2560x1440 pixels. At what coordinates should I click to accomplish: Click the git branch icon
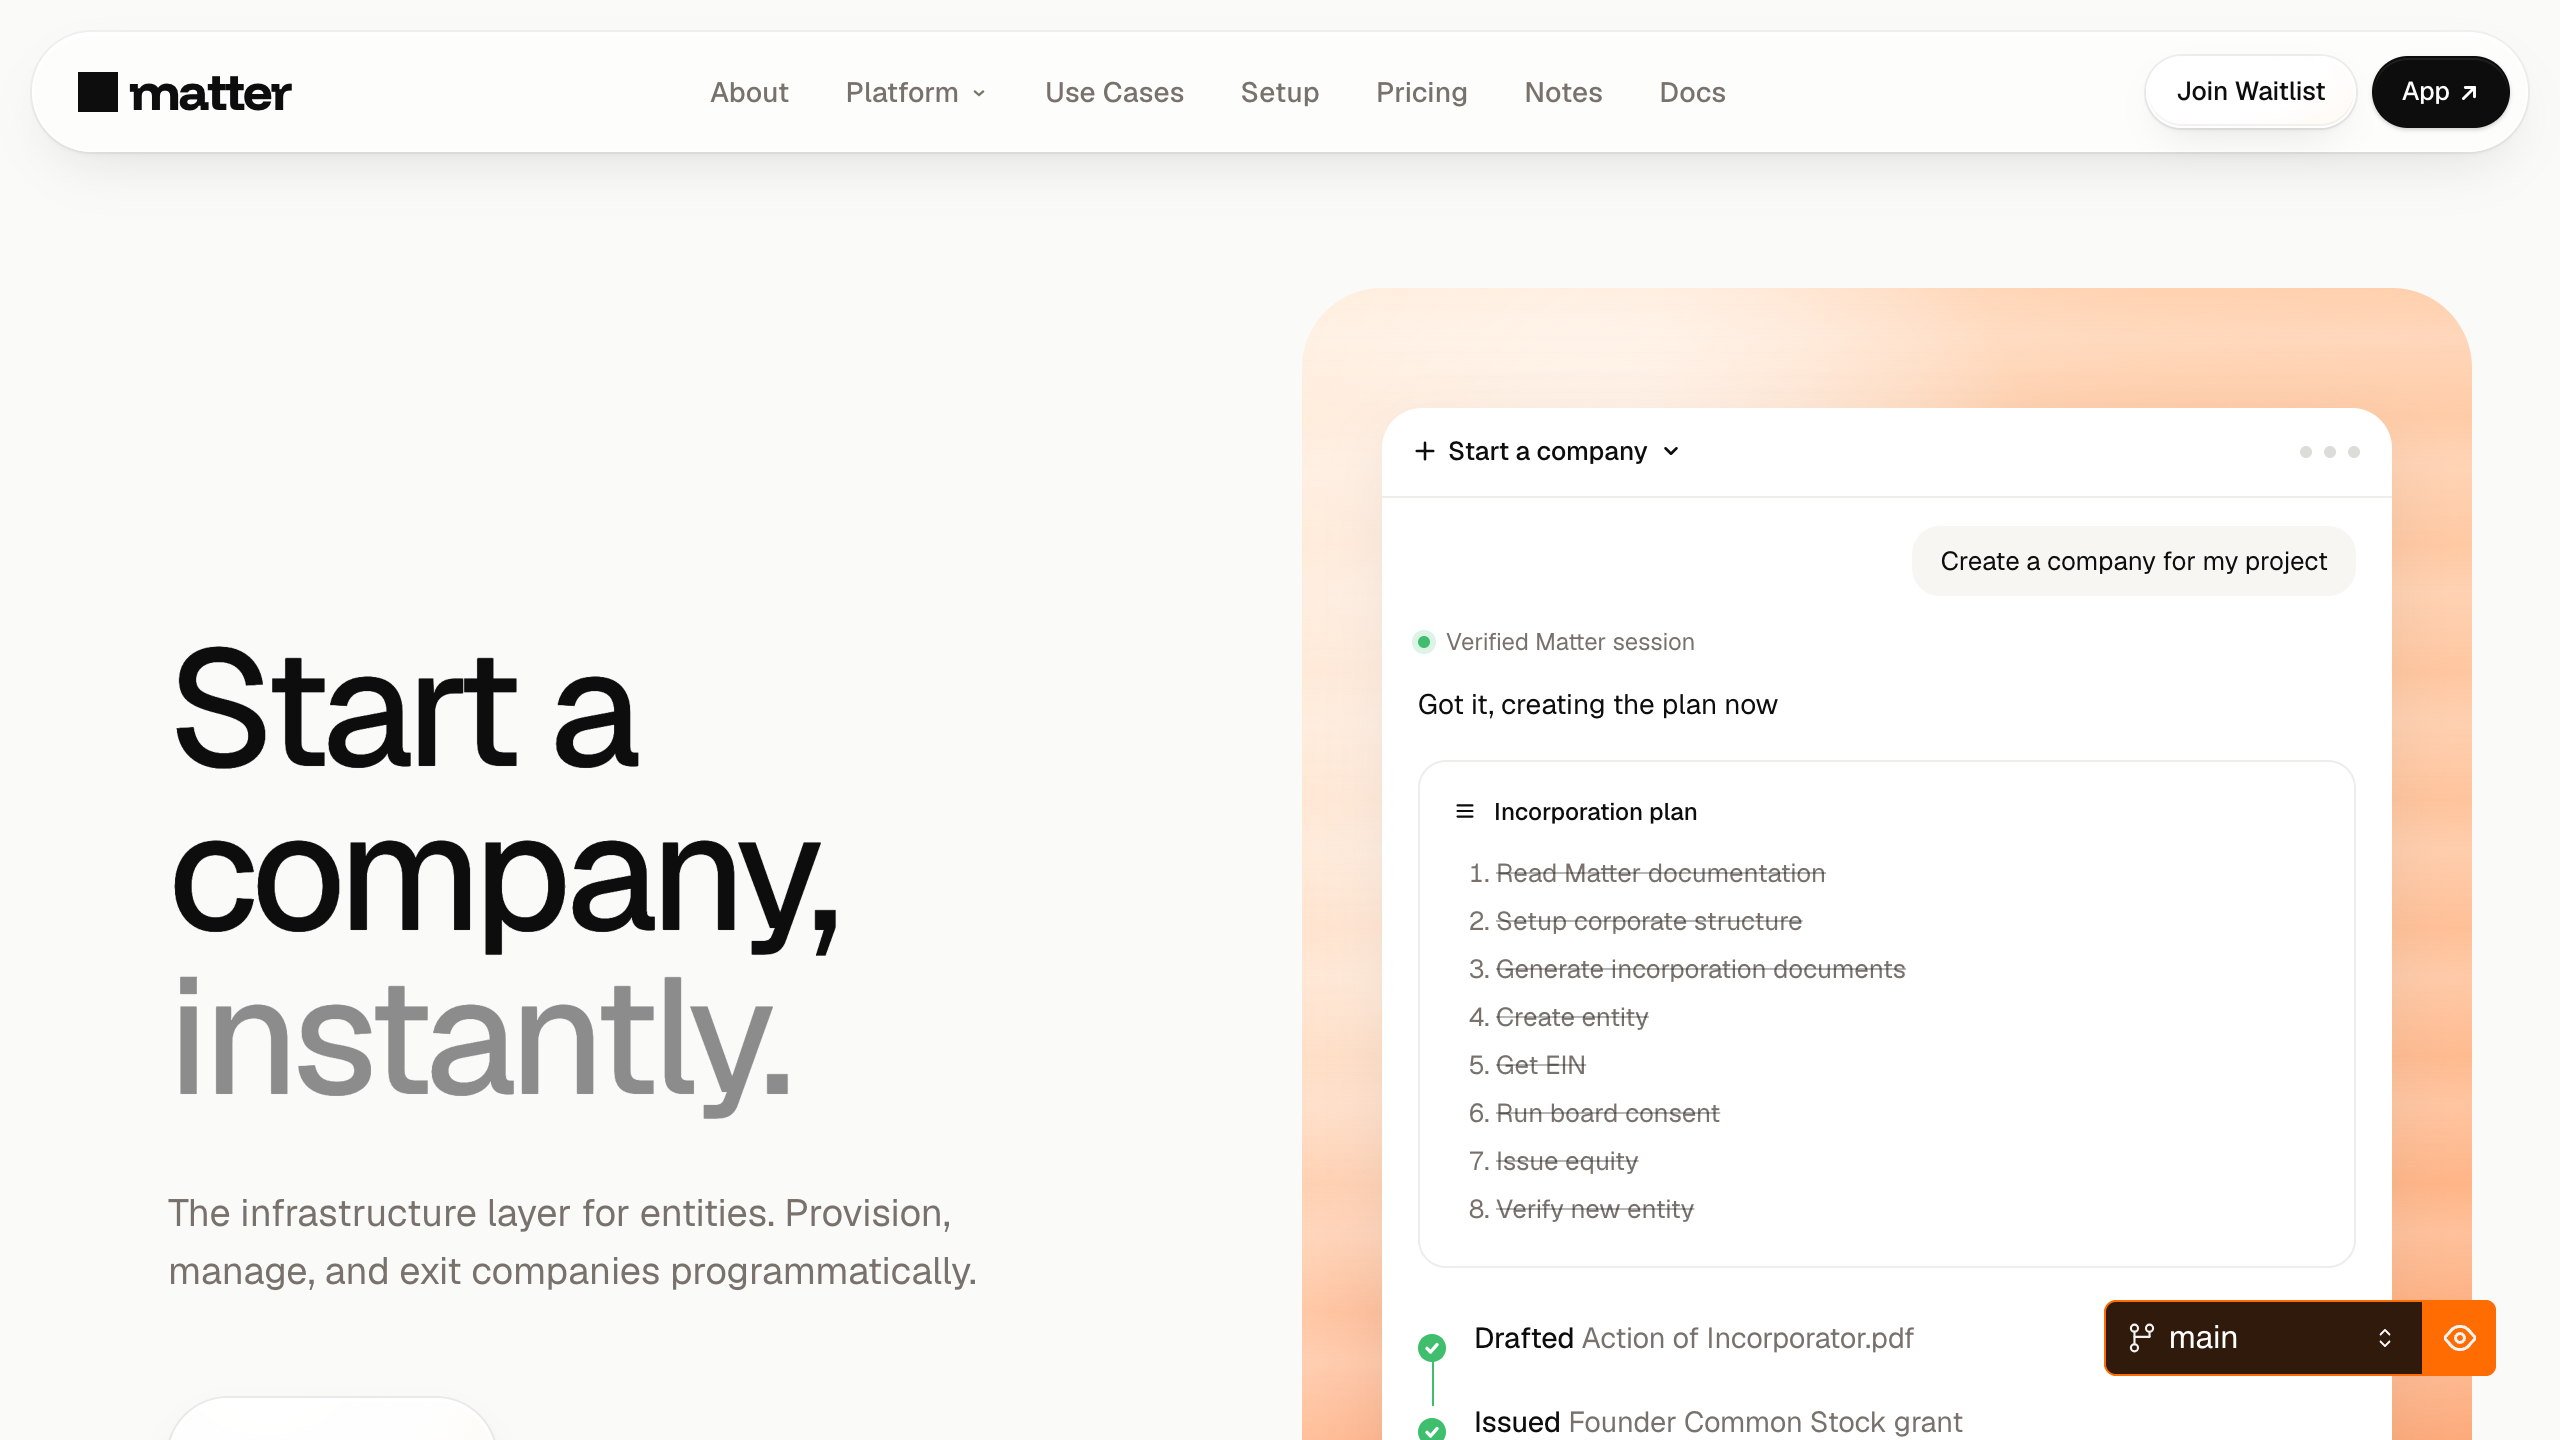(2141, 1338)
